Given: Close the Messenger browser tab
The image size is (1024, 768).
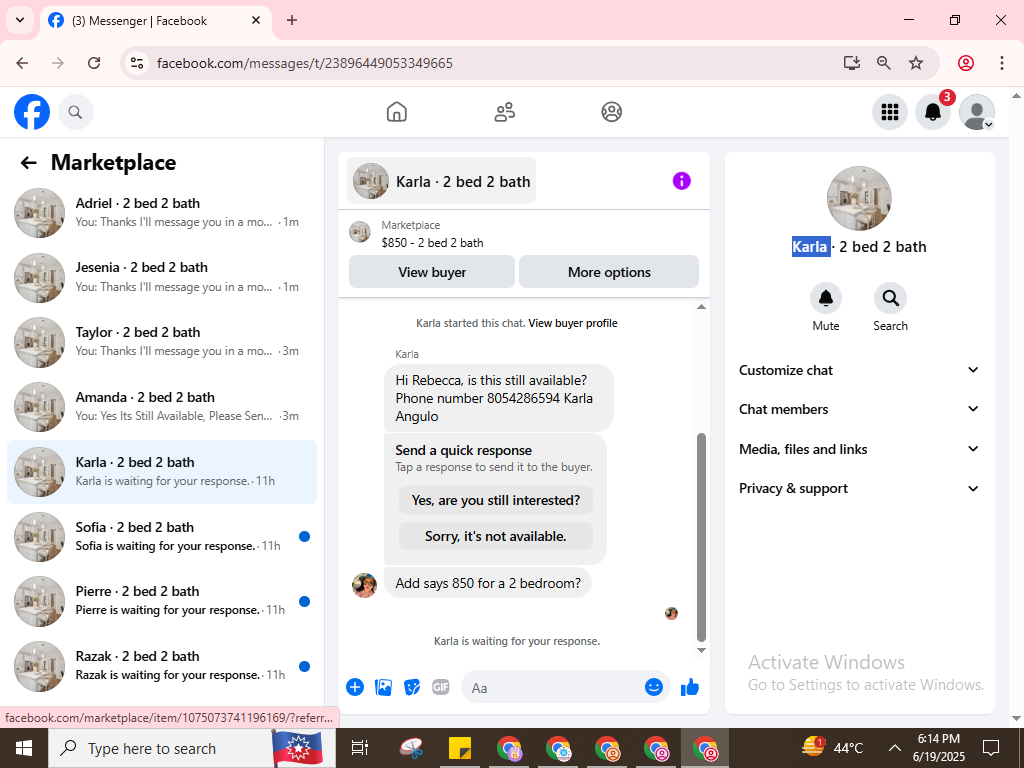Looking at the screenshot, I should pos(257,20).
